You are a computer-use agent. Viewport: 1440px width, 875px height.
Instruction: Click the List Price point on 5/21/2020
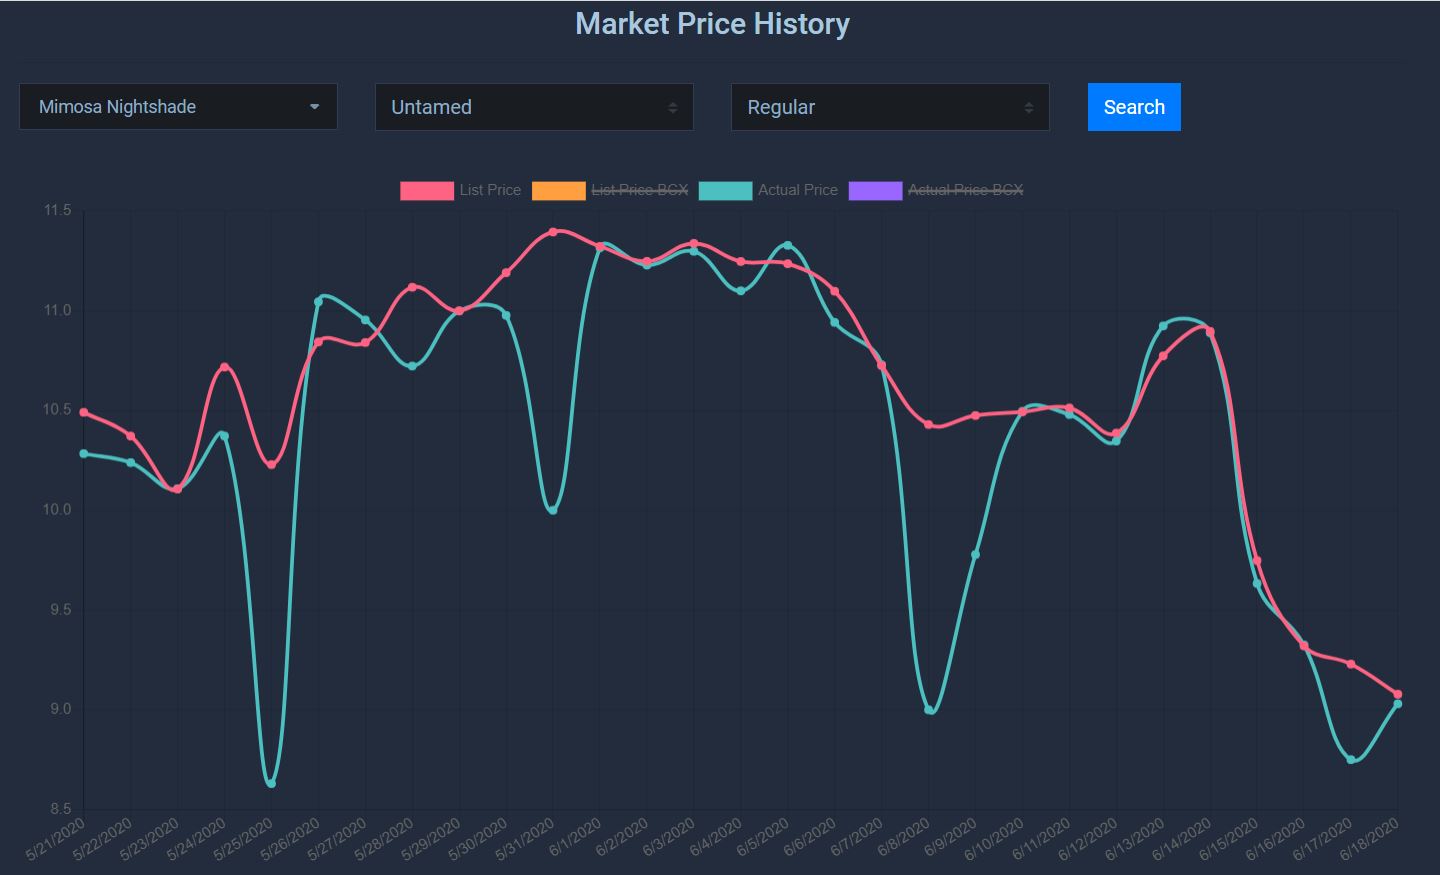pos(84,412)
